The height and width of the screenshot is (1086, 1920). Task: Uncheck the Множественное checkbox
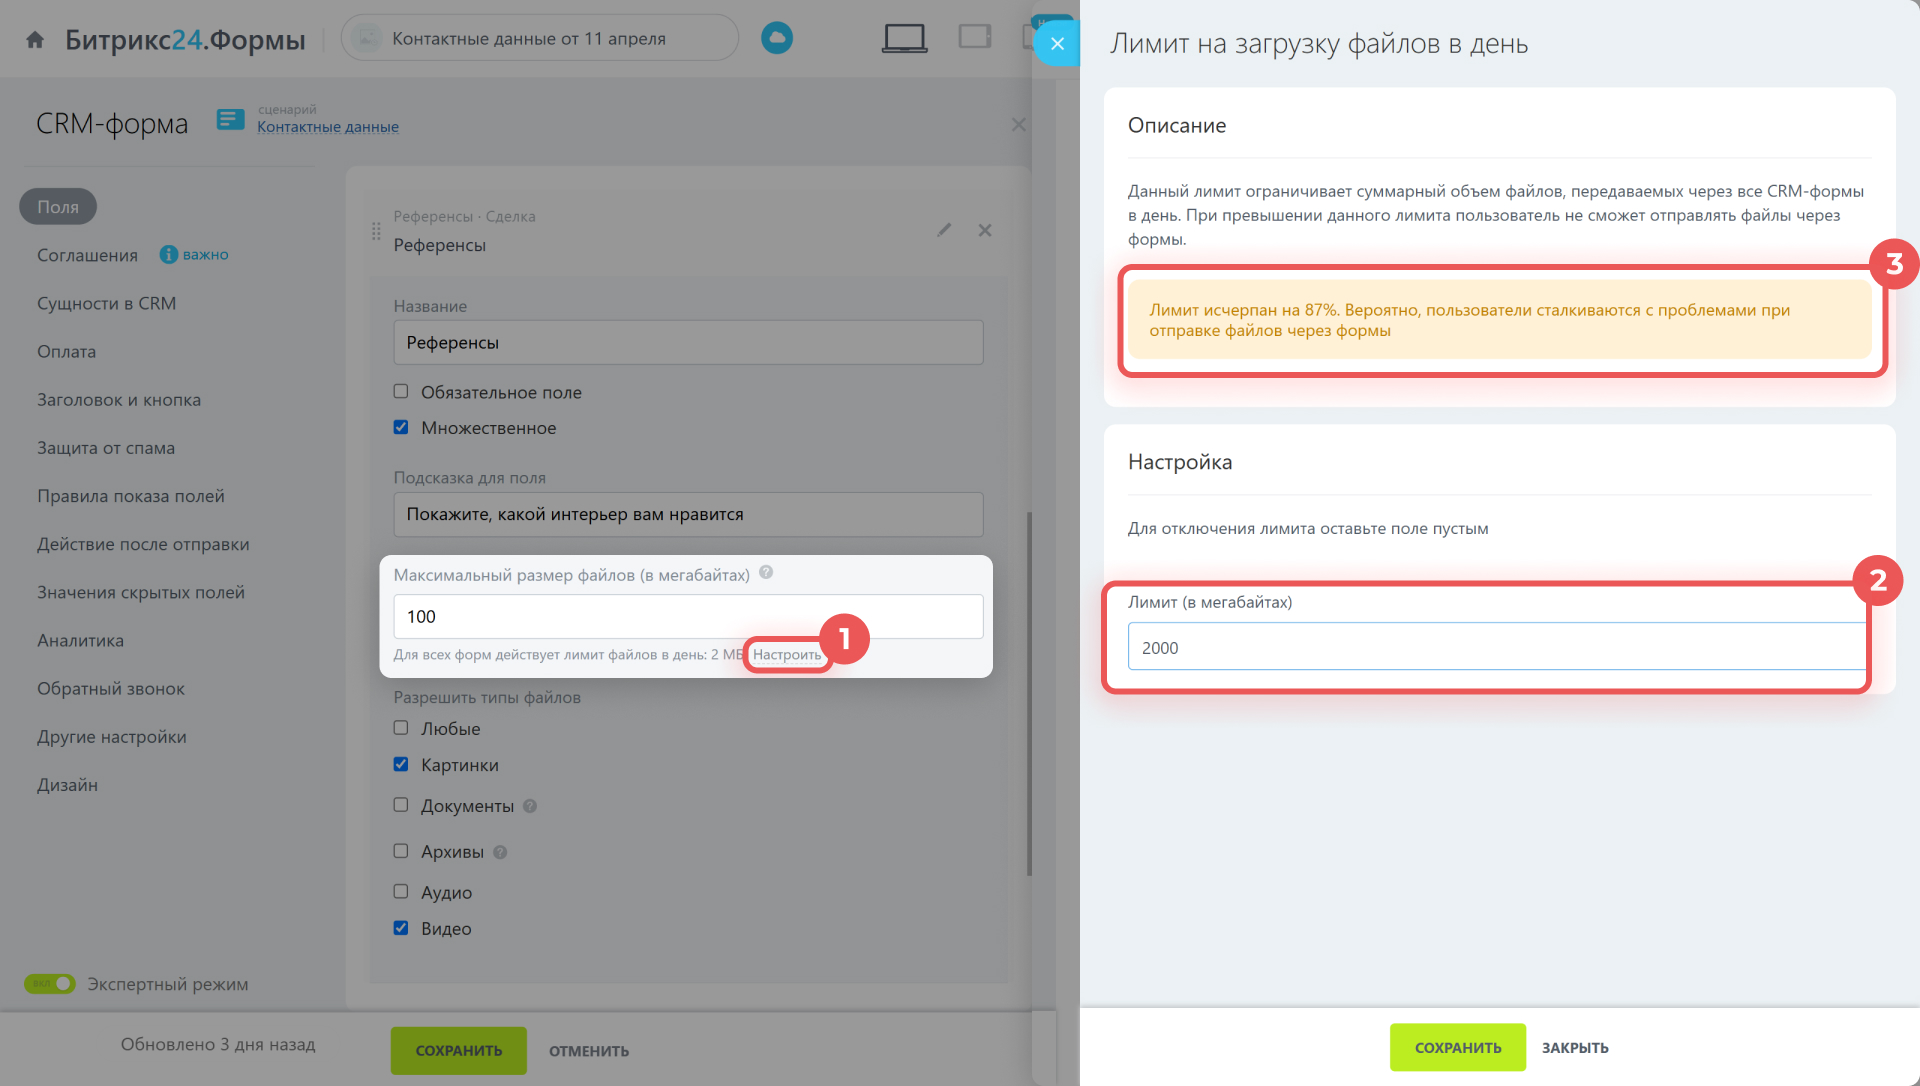(x=401, y=428)
